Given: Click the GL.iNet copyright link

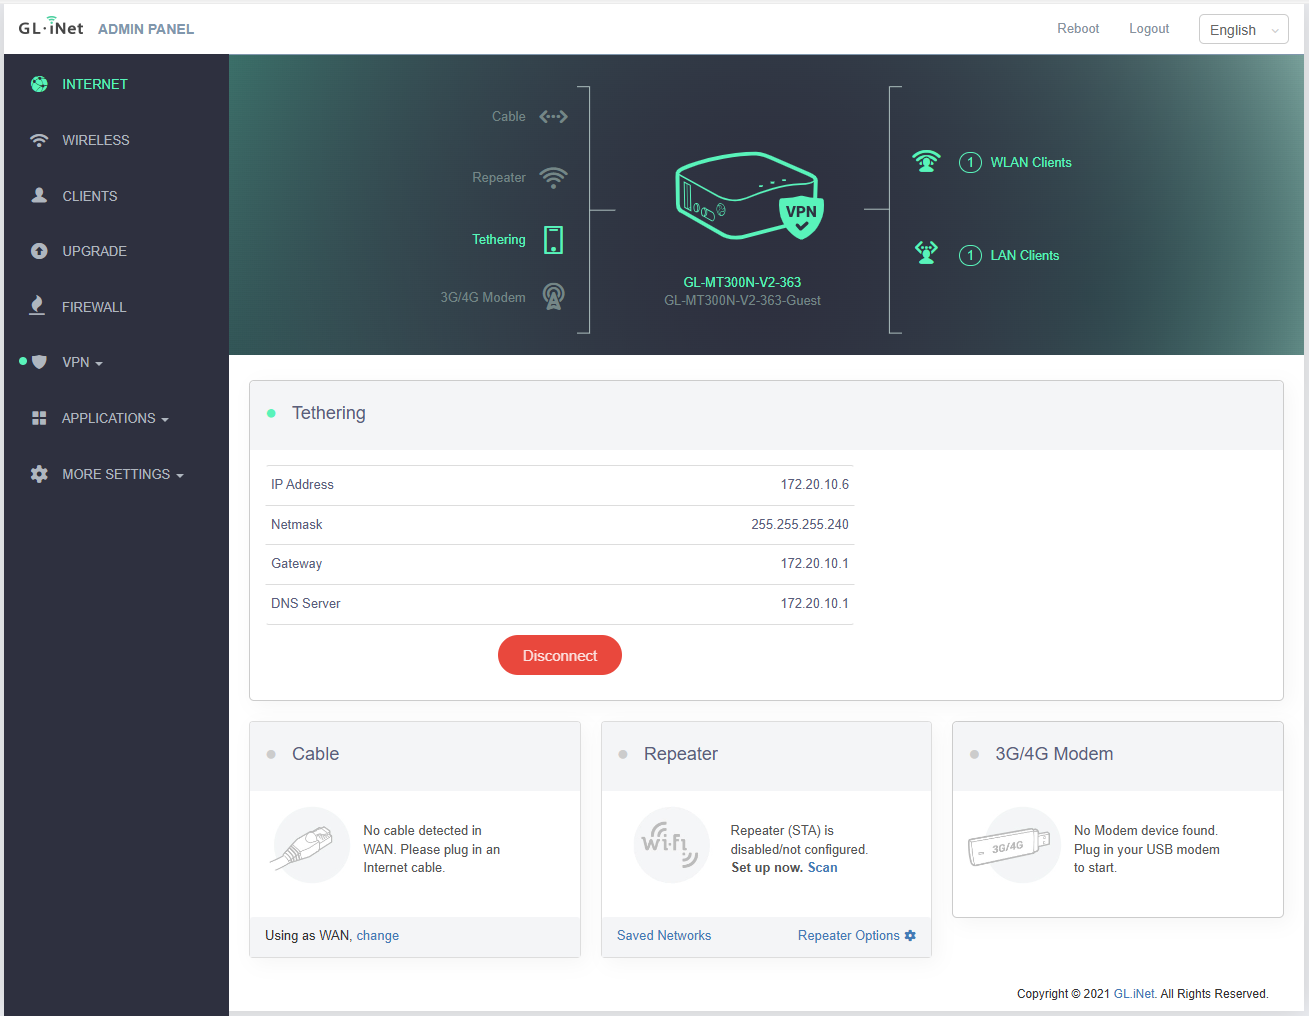Looking at the screenshot, I should tap(1135, 993).
